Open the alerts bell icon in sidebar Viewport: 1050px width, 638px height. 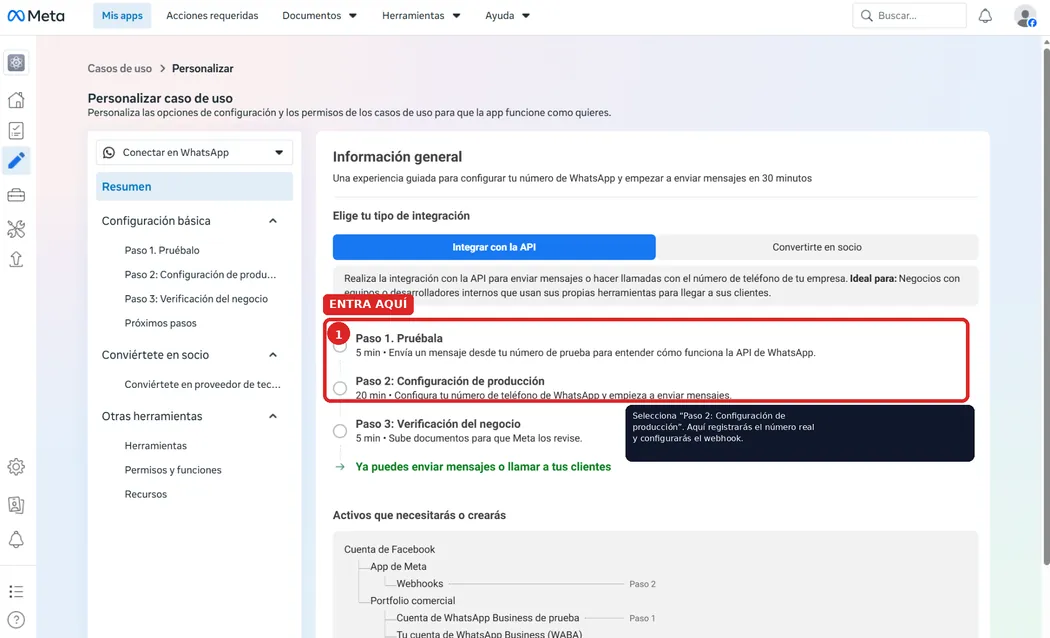tap(16, 540)
